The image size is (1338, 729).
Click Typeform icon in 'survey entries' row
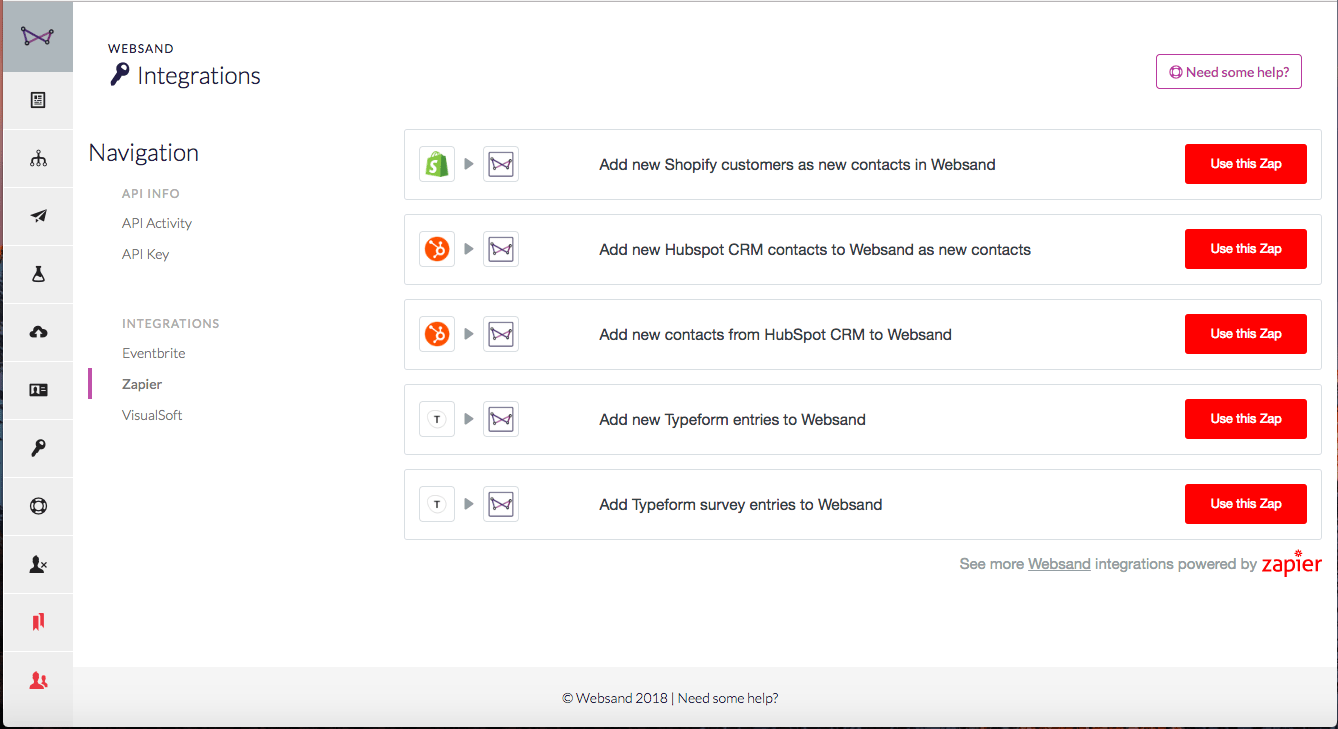pyautogui.click(x=437, y=504)
